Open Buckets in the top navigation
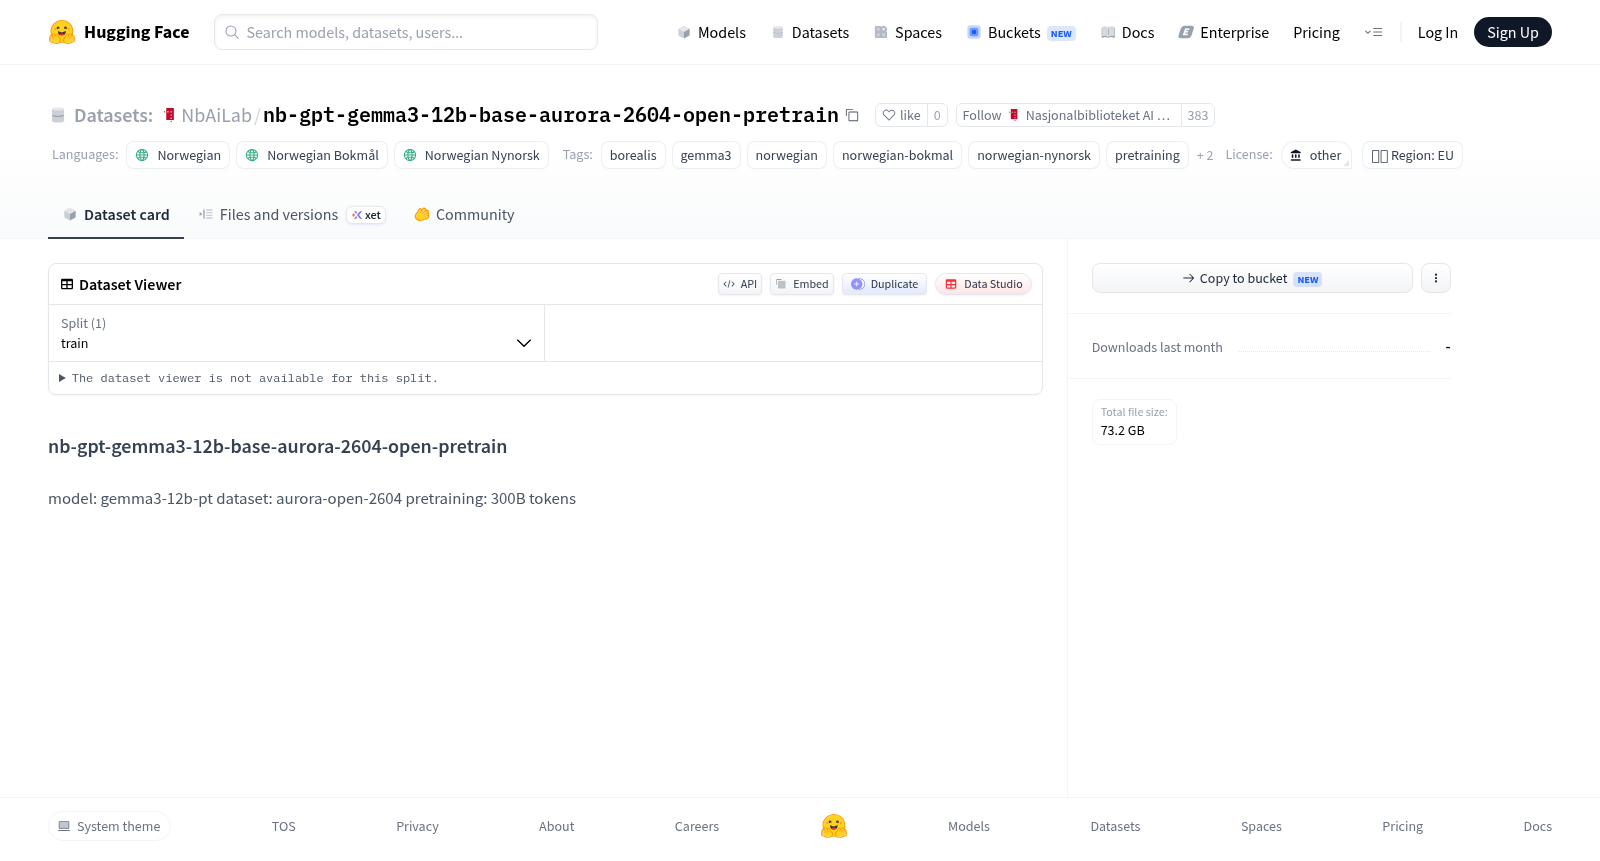Image resolution: width=1600 pixels, height=861 pixels. click(1021, 33)
